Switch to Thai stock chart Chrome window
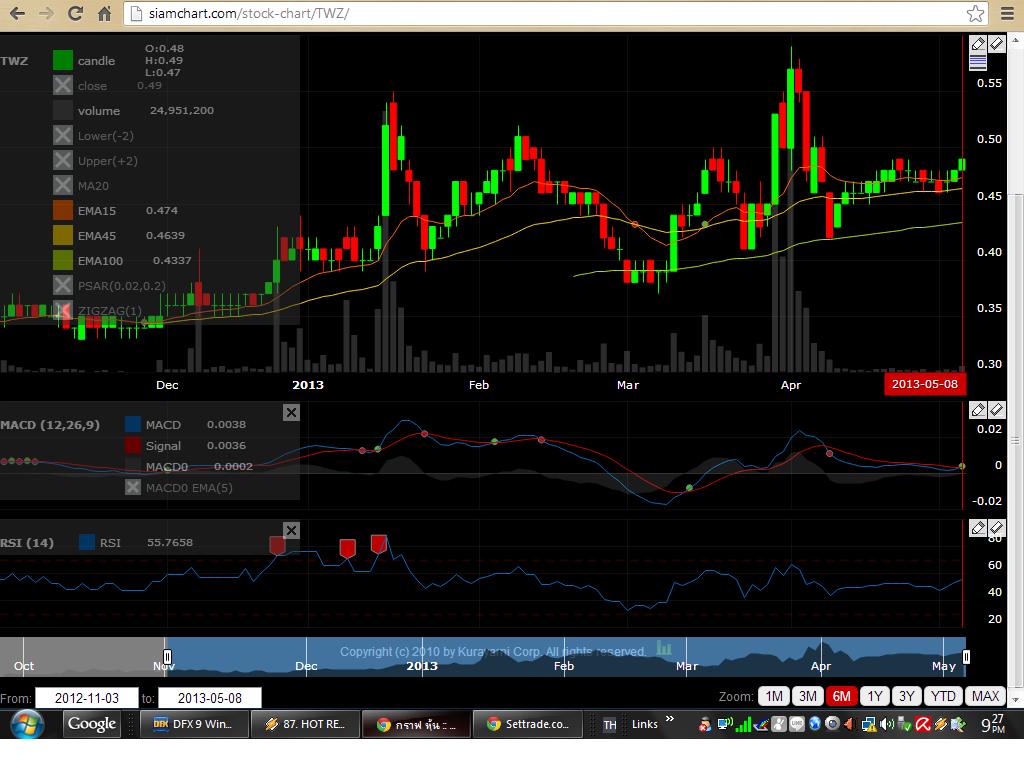 pos(416,724)
